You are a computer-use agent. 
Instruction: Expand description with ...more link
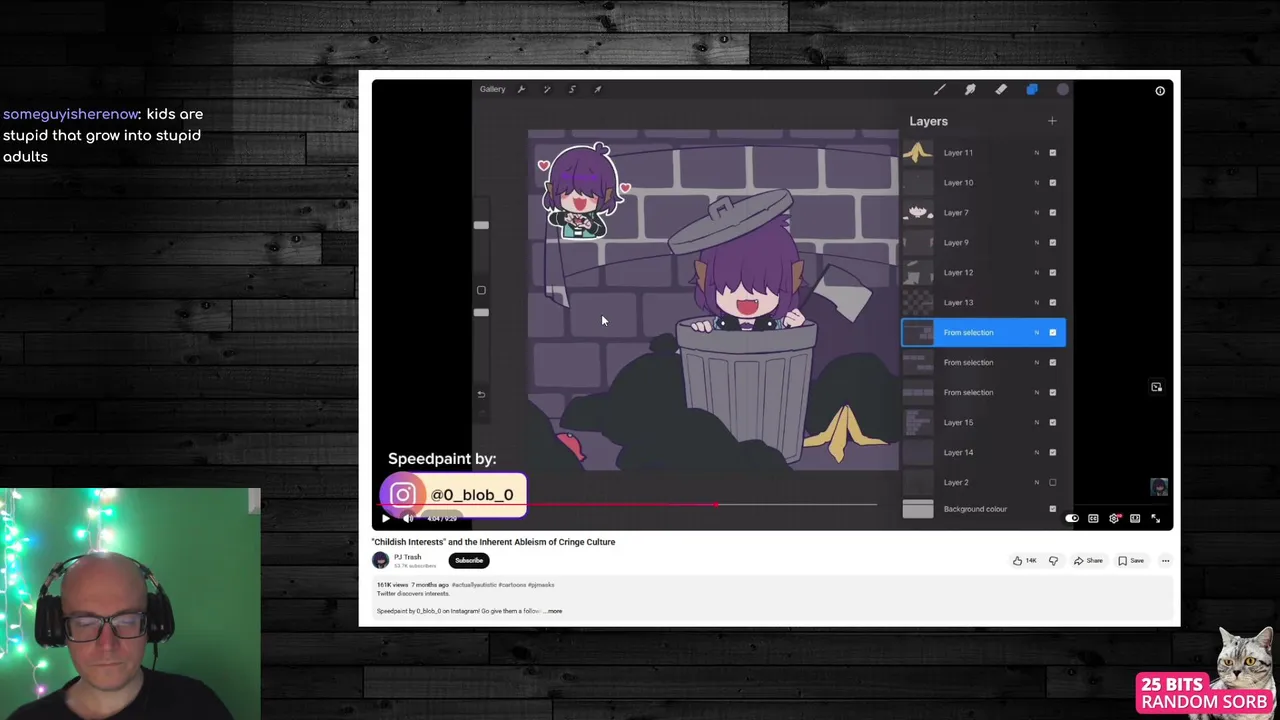(x=554, y=611)
